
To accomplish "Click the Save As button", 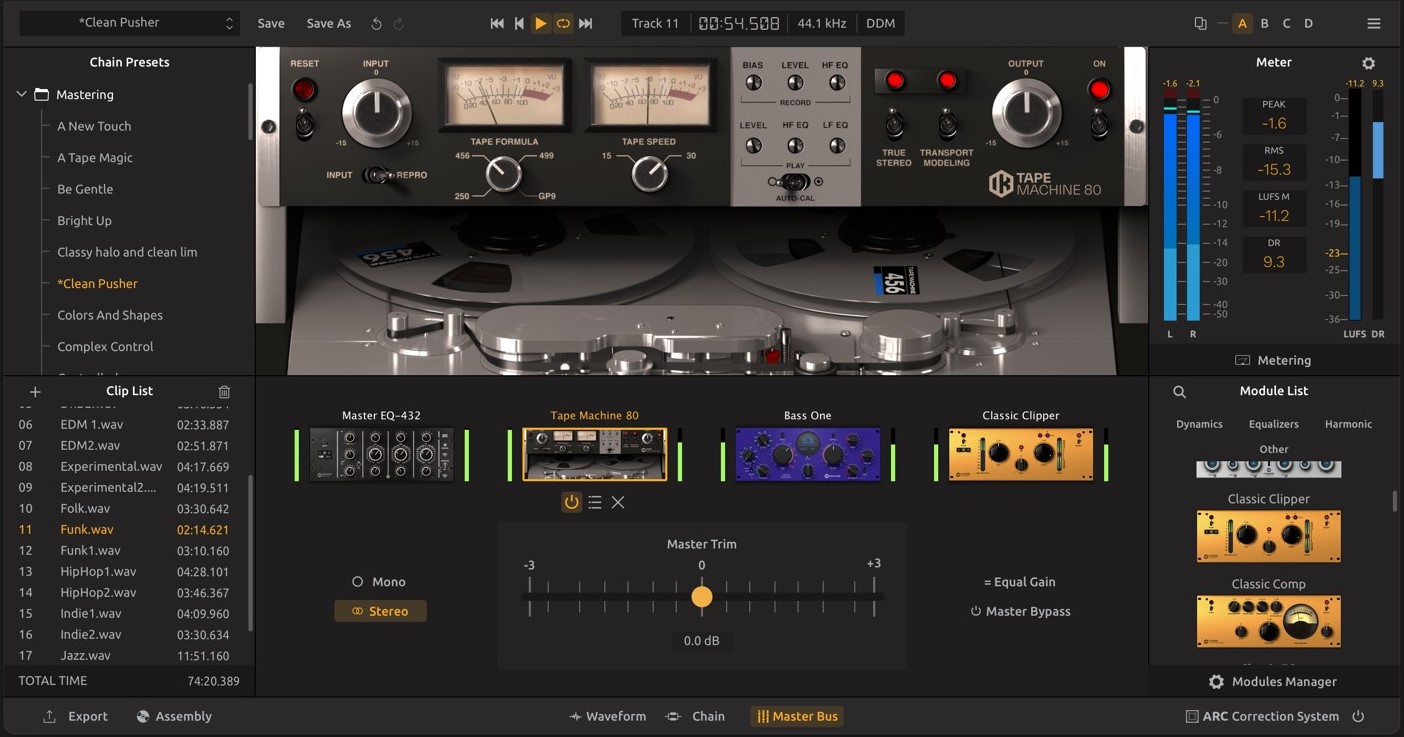I will coord(328,23).
